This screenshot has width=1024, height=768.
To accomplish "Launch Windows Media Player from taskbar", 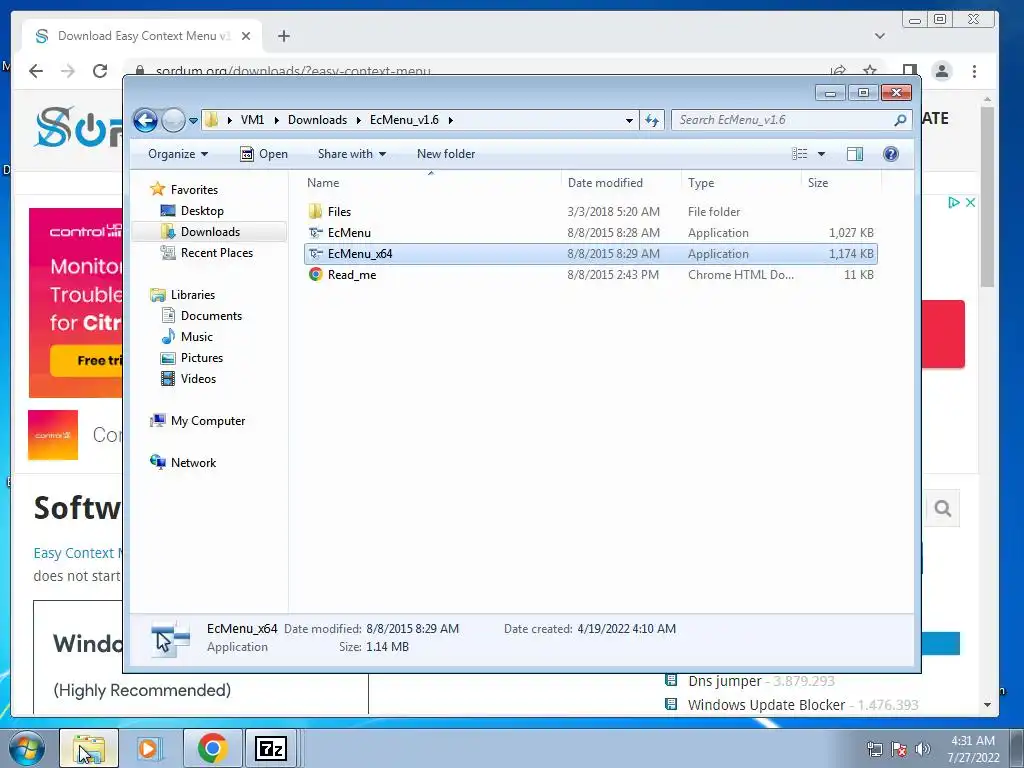I will [x=150, y=748].
